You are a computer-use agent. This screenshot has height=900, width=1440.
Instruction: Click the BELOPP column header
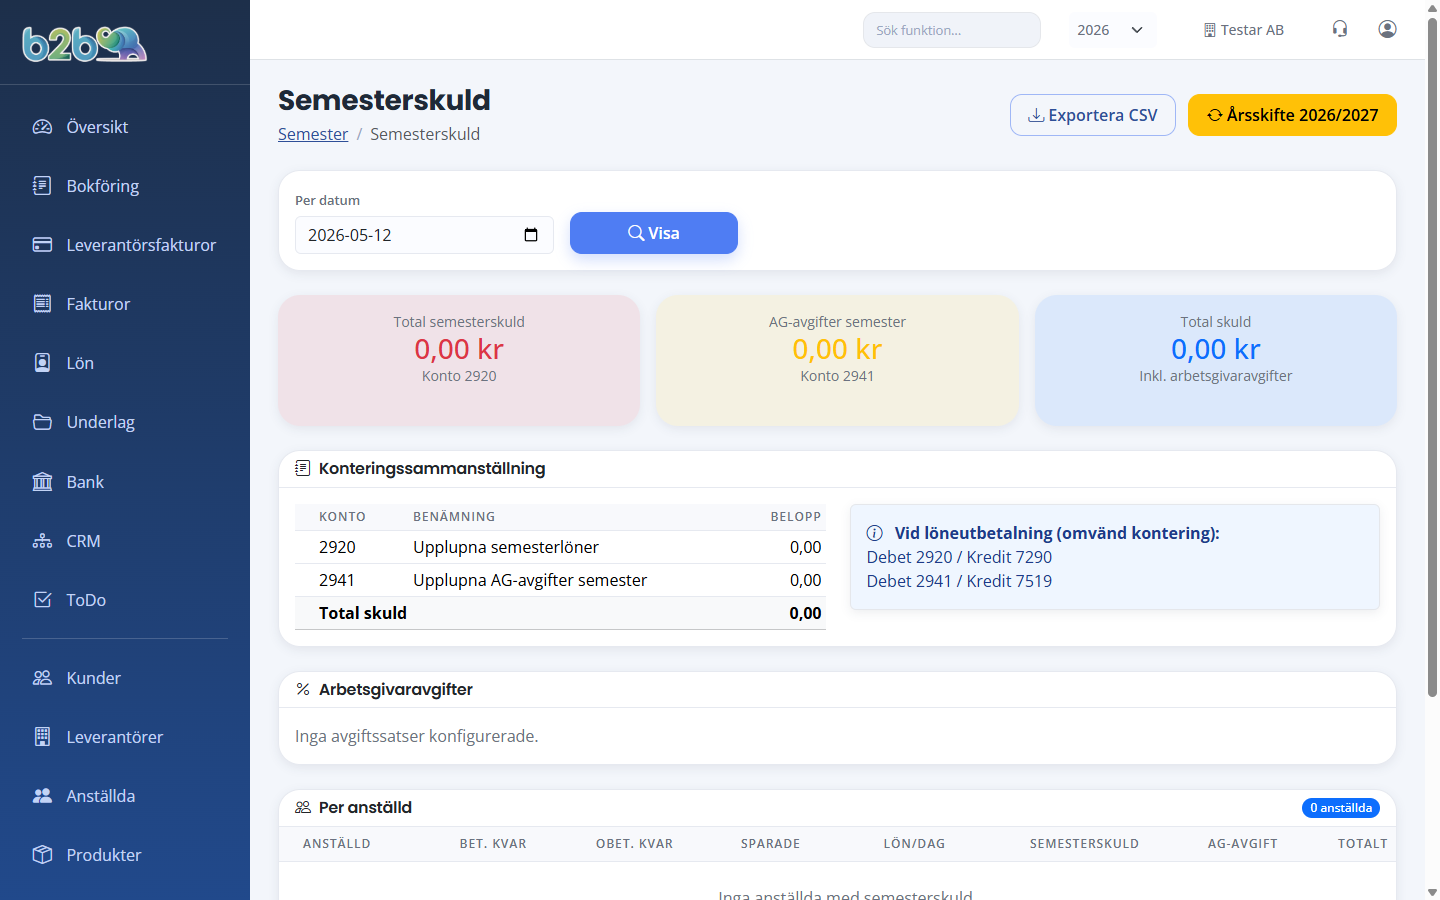click(x=796, y=517)
